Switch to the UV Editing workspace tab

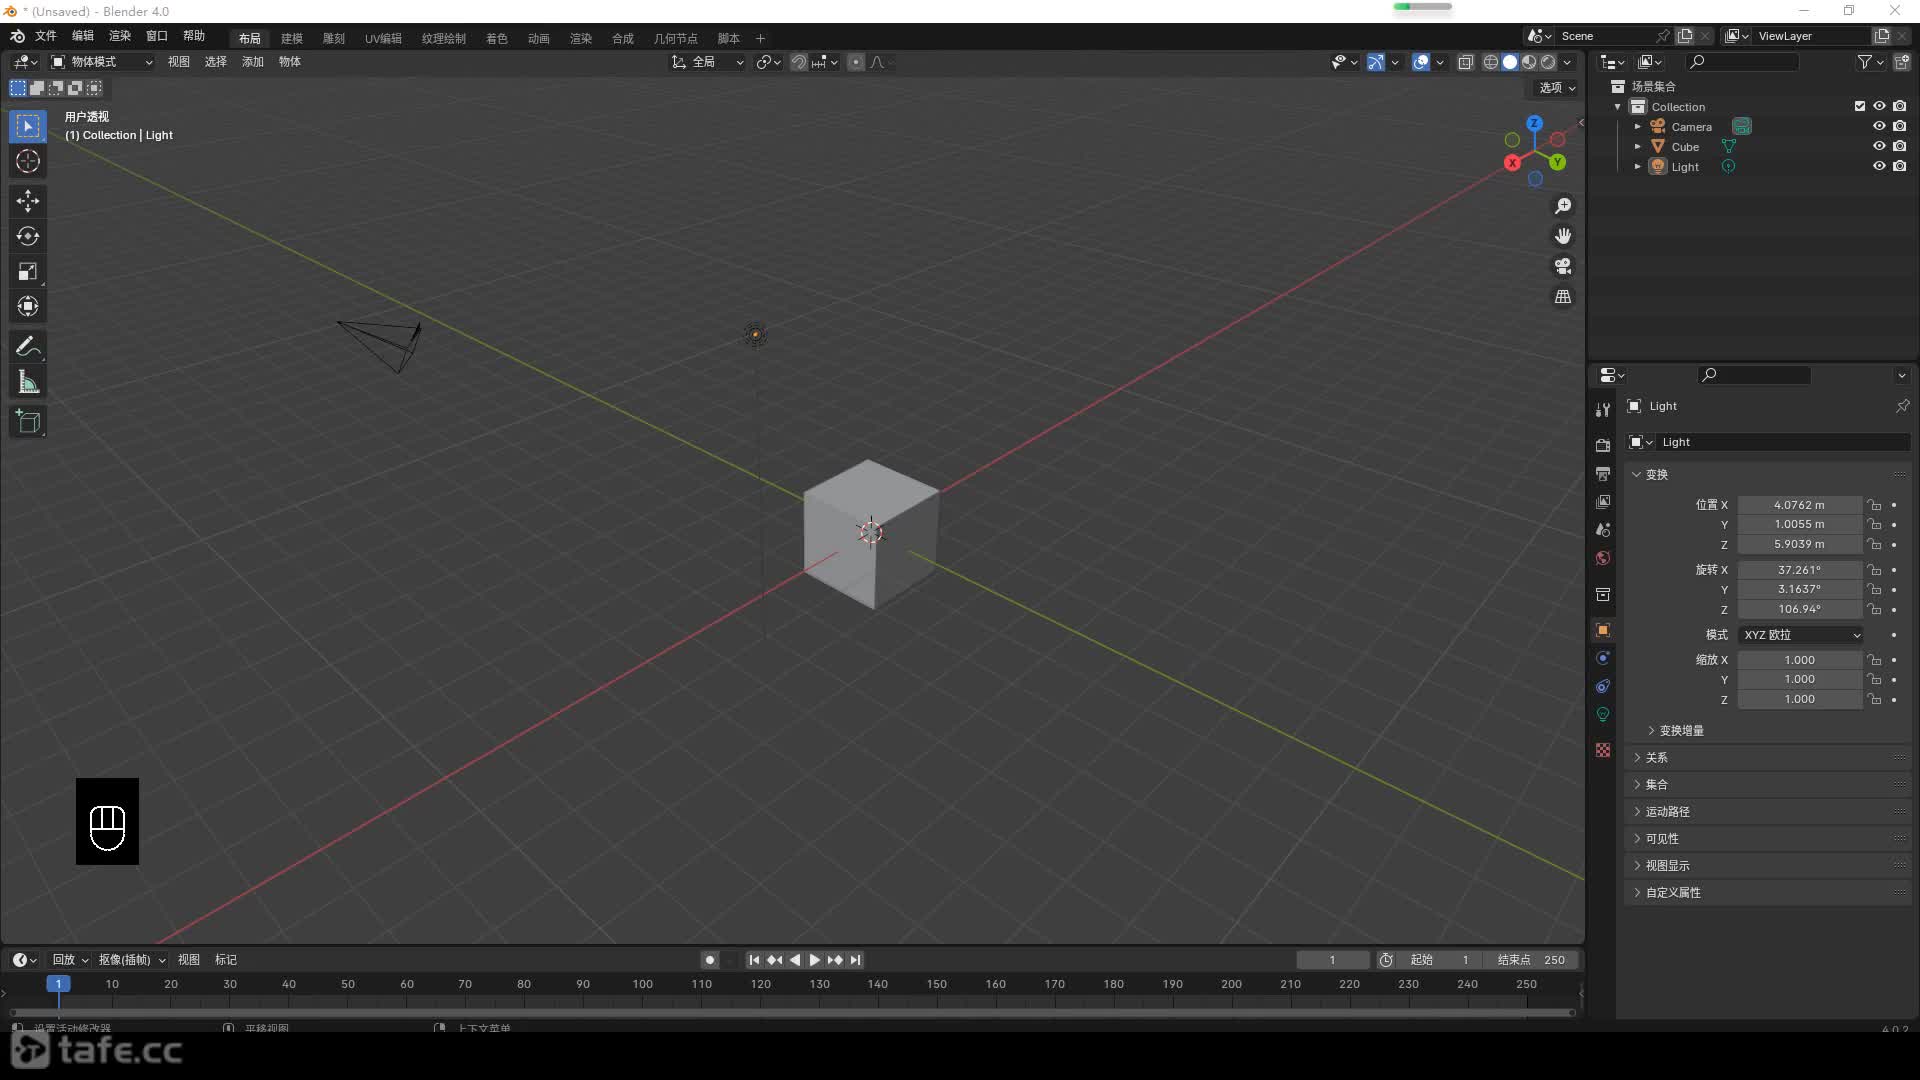(383, 38)
